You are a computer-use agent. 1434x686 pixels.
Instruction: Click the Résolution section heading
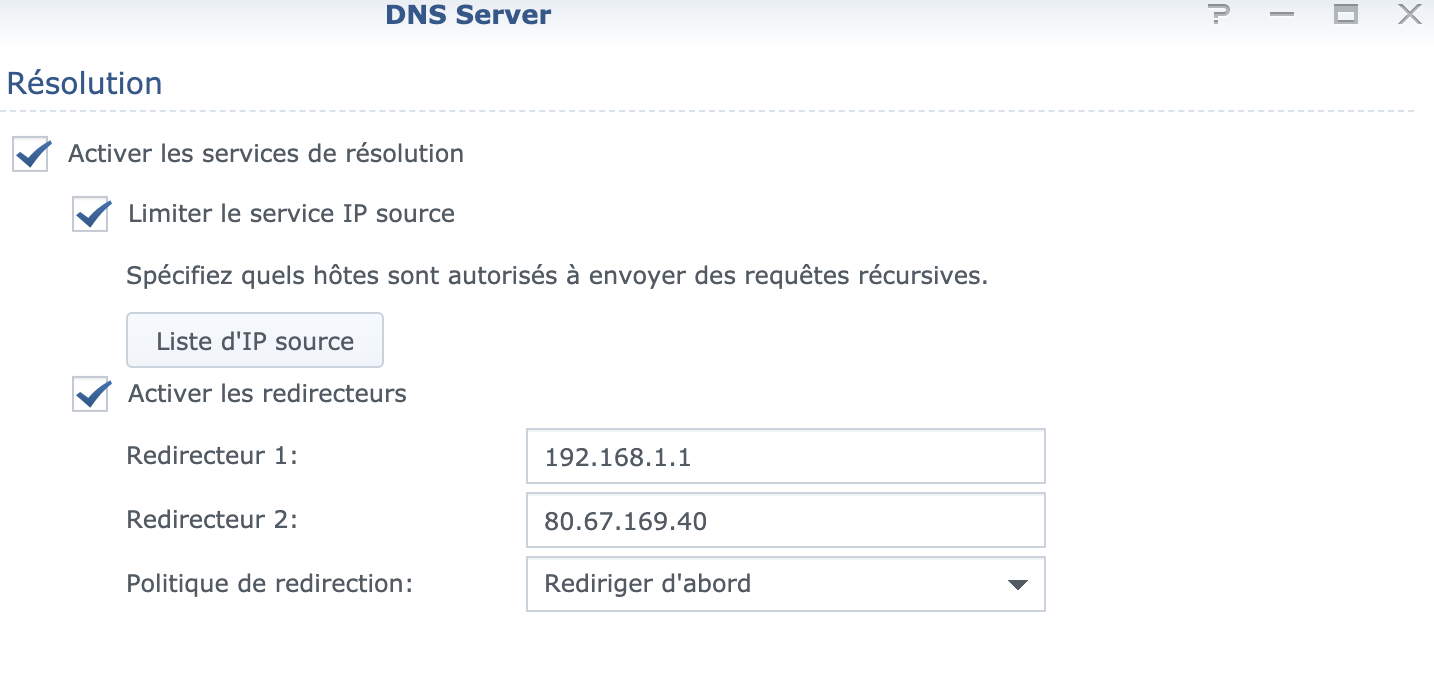[84, 83]
